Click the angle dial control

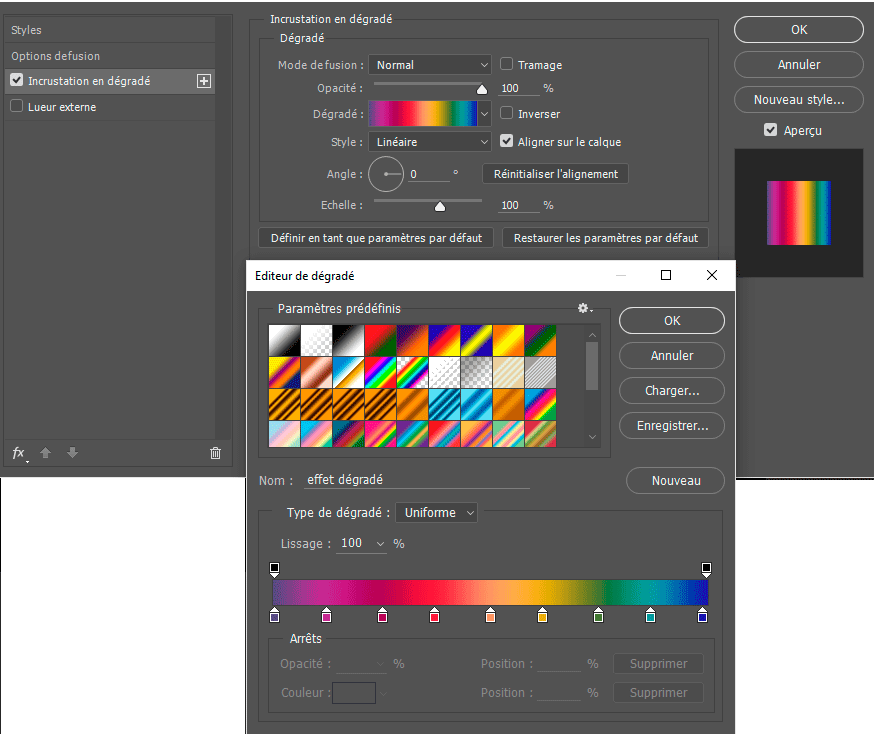click(x=386, y=174)
